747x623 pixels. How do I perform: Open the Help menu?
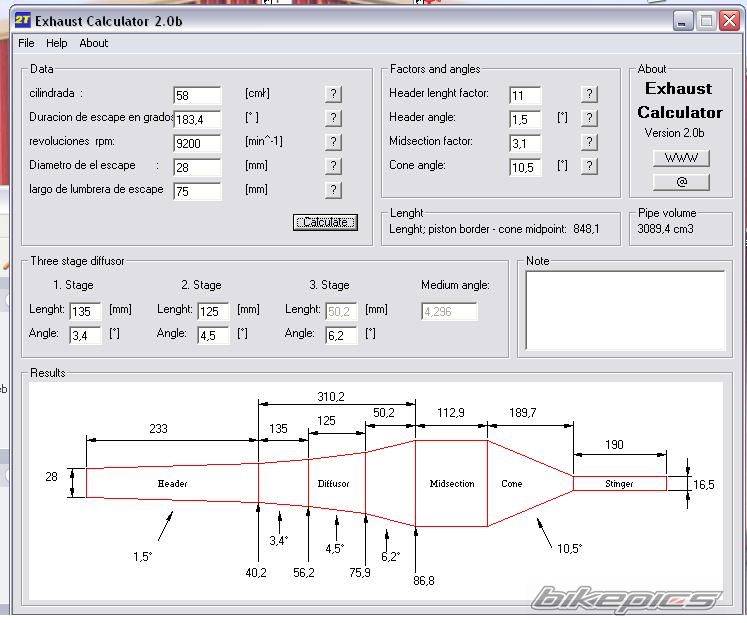57,43
